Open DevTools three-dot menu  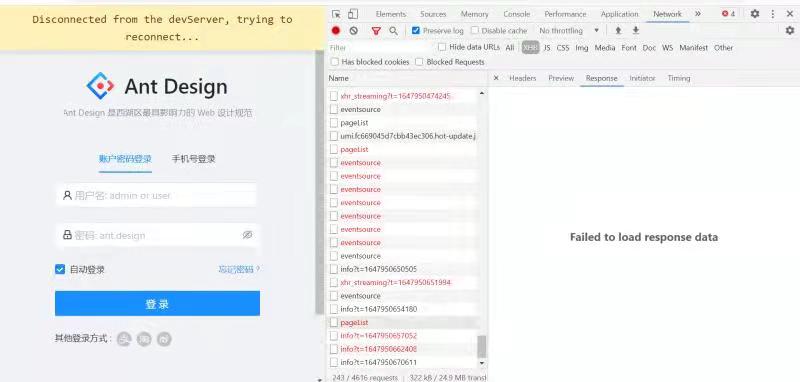tap(772, 14)
